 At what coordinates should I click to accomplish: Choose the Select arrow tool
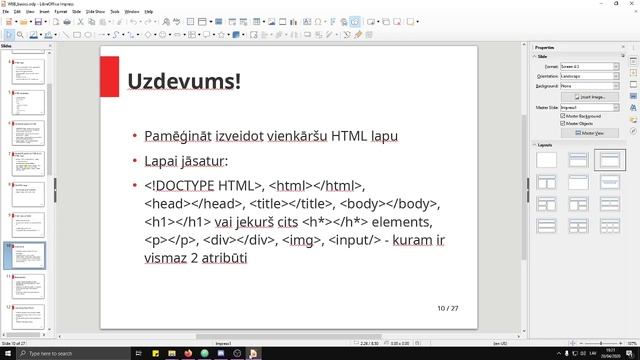coord(9,35)
